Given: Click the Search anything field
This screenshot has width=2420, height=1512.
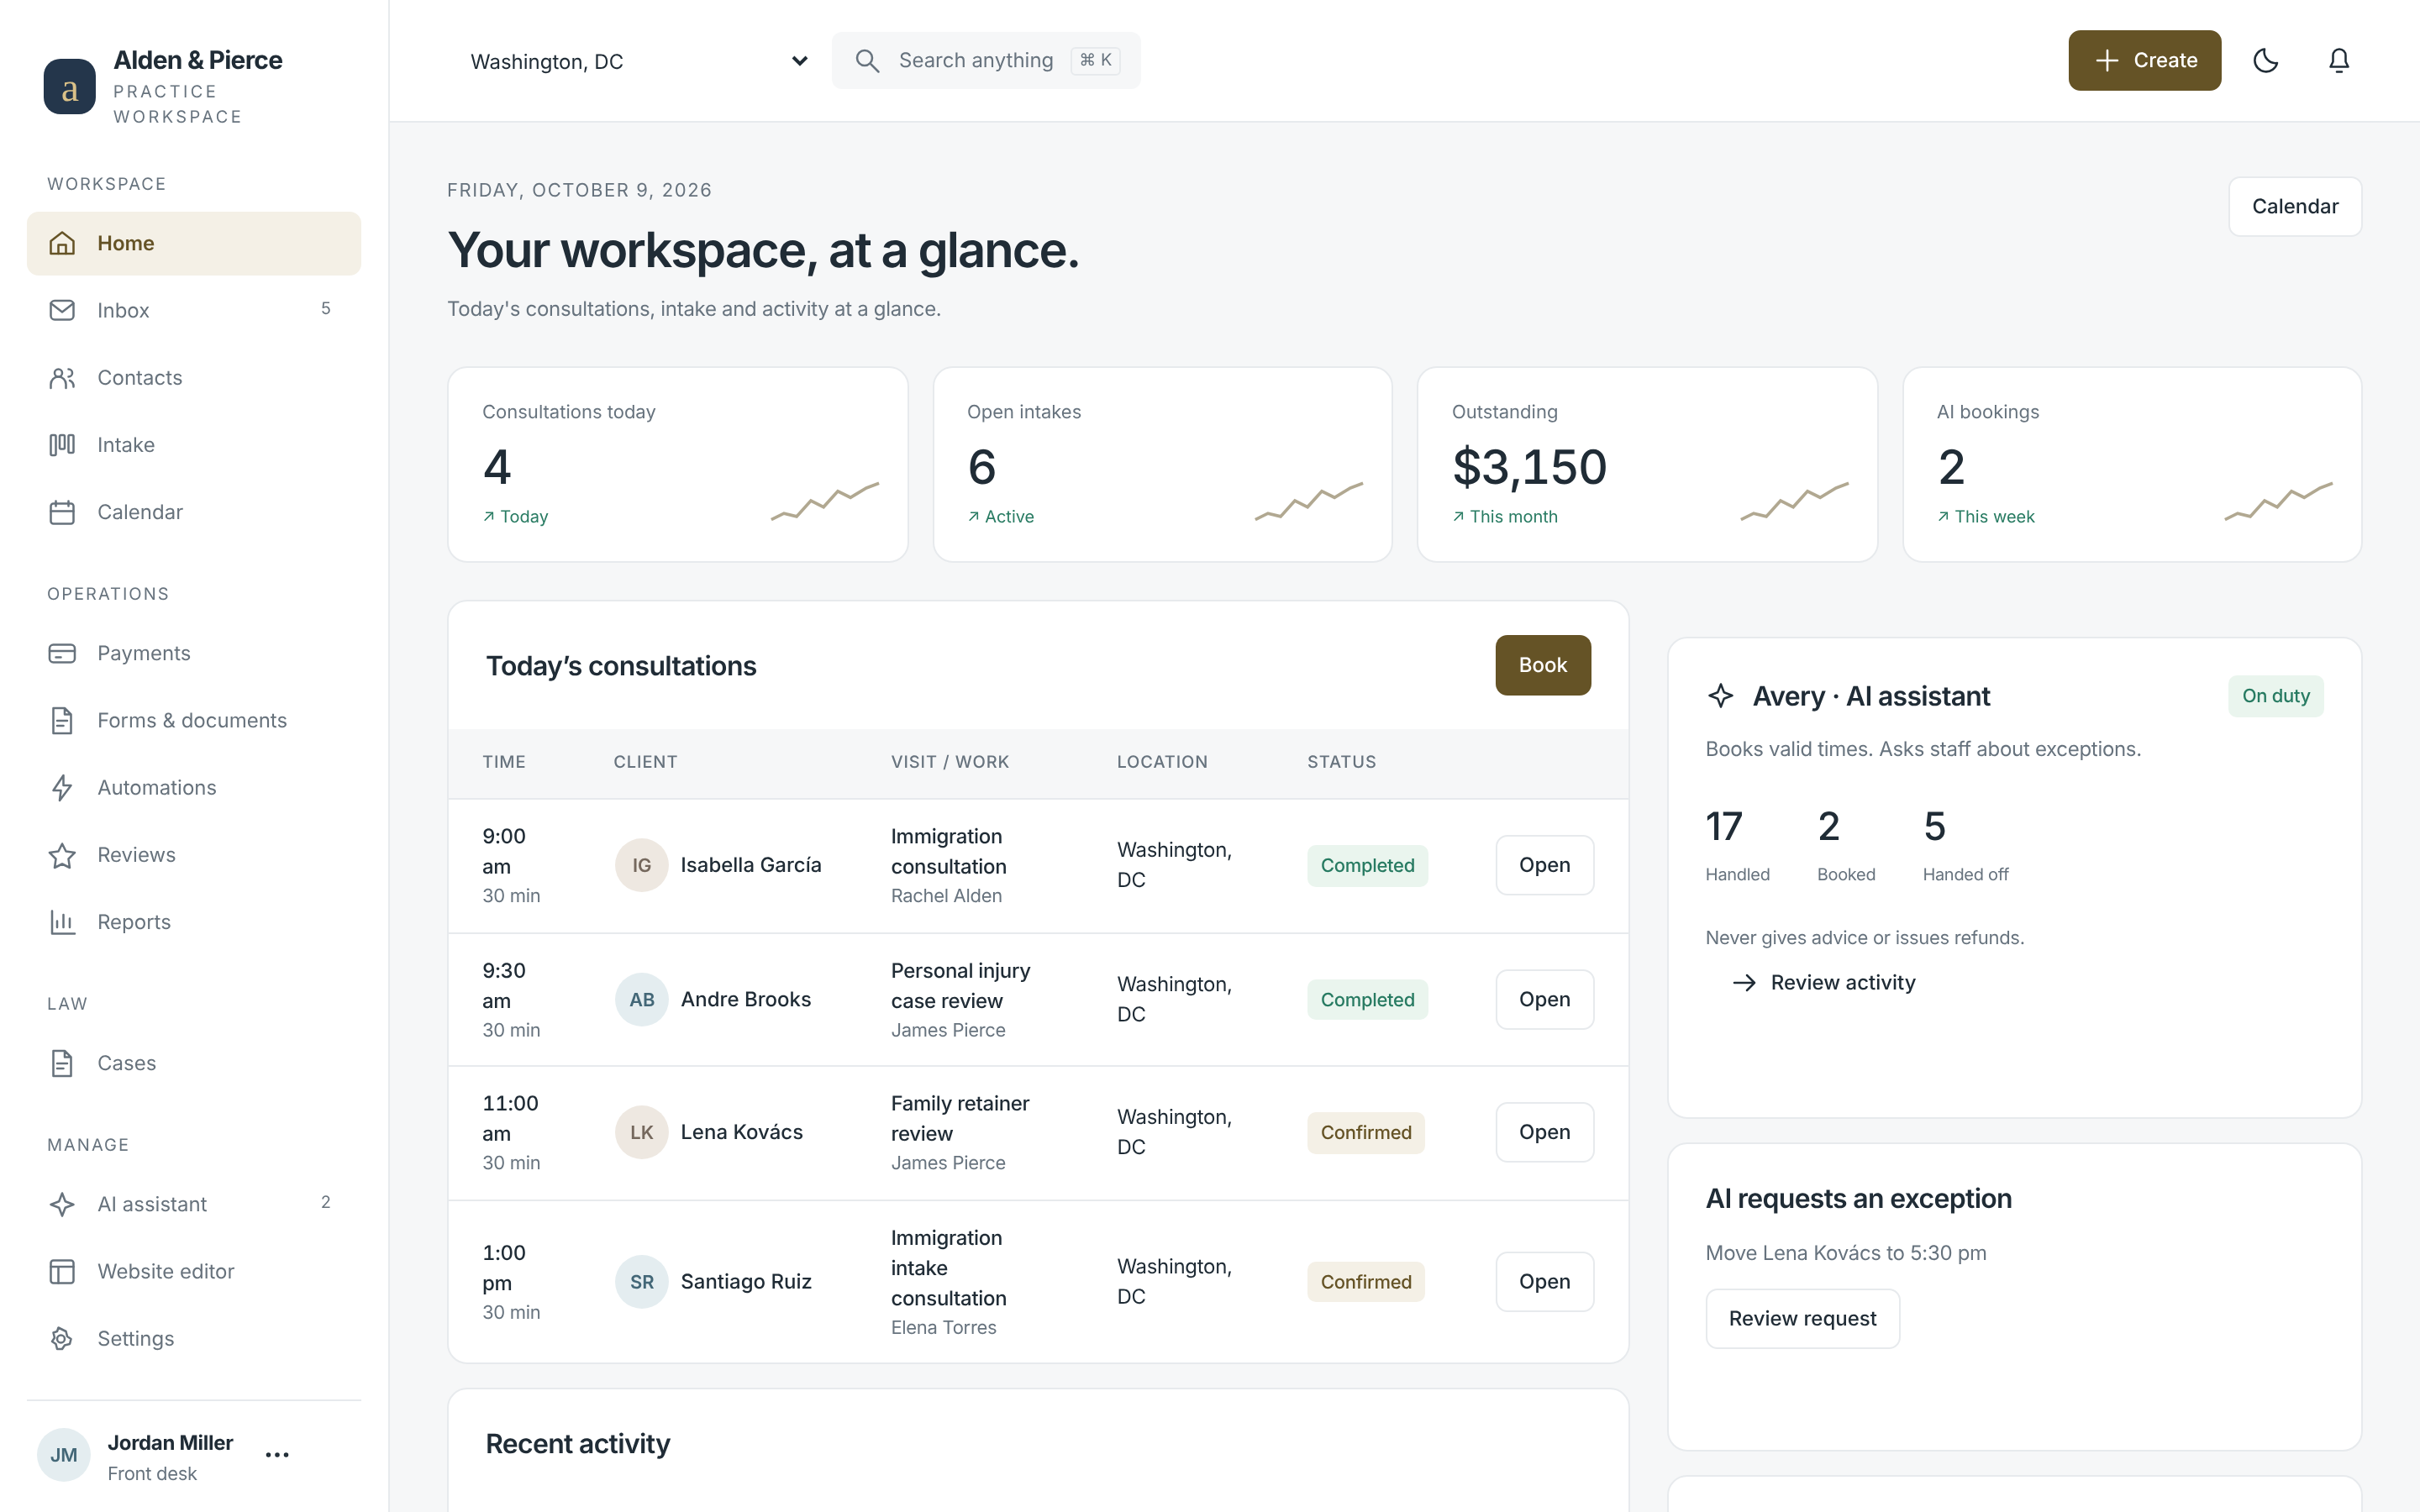Looking at the screenshot, I should [986, 61].
